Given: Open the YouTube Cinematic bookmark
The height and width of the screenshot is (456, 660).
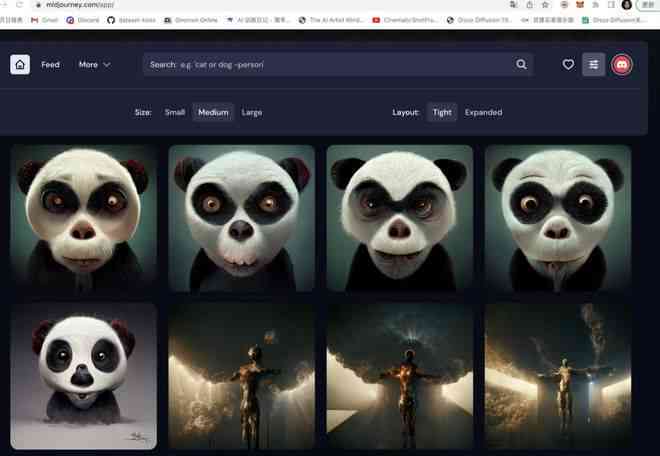Looking at the screenshot, I should point(405,20).
